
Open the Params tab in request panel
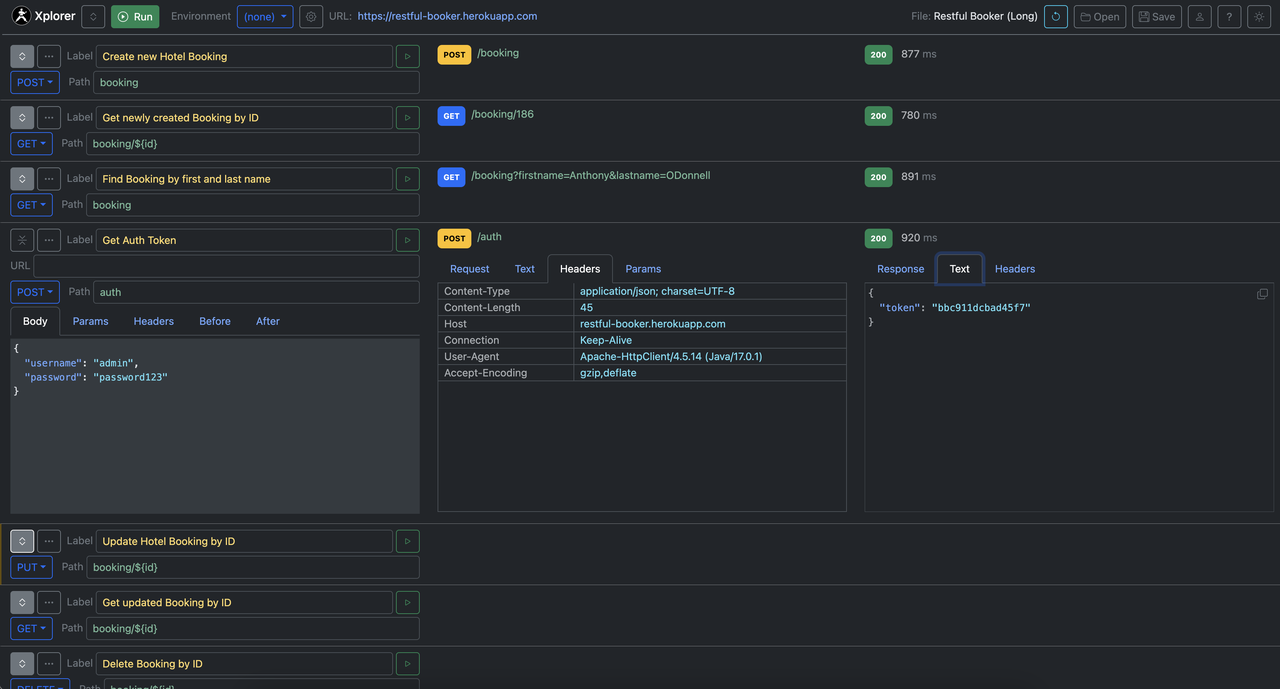click(x=643, y=269)
